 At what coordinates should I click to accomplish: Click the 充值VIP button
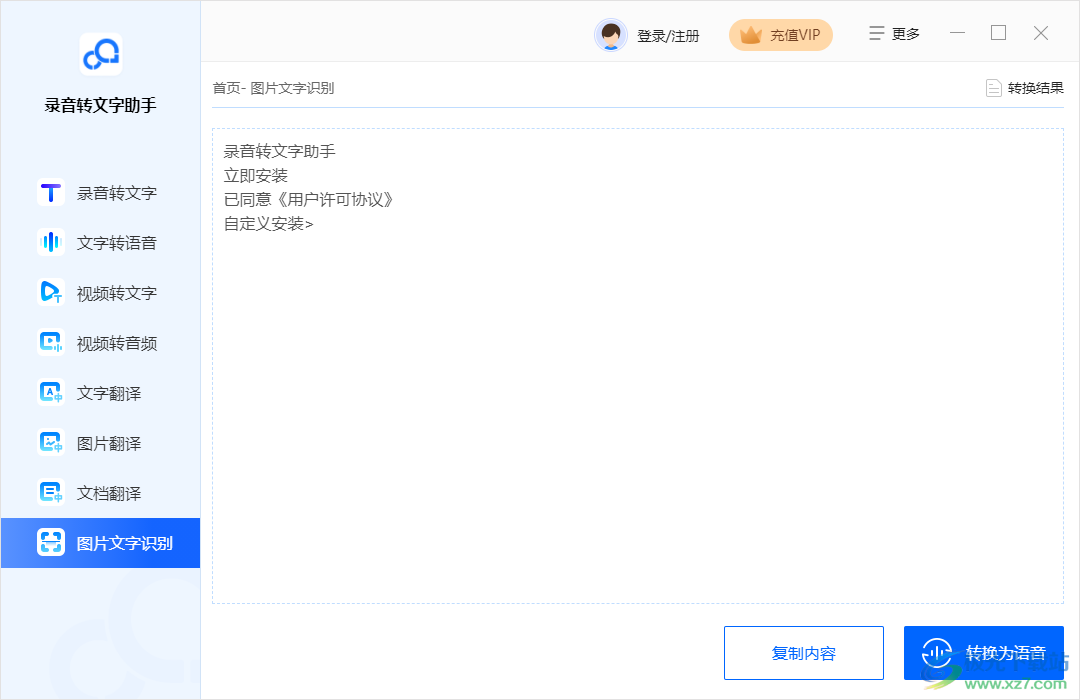[781, 34]
